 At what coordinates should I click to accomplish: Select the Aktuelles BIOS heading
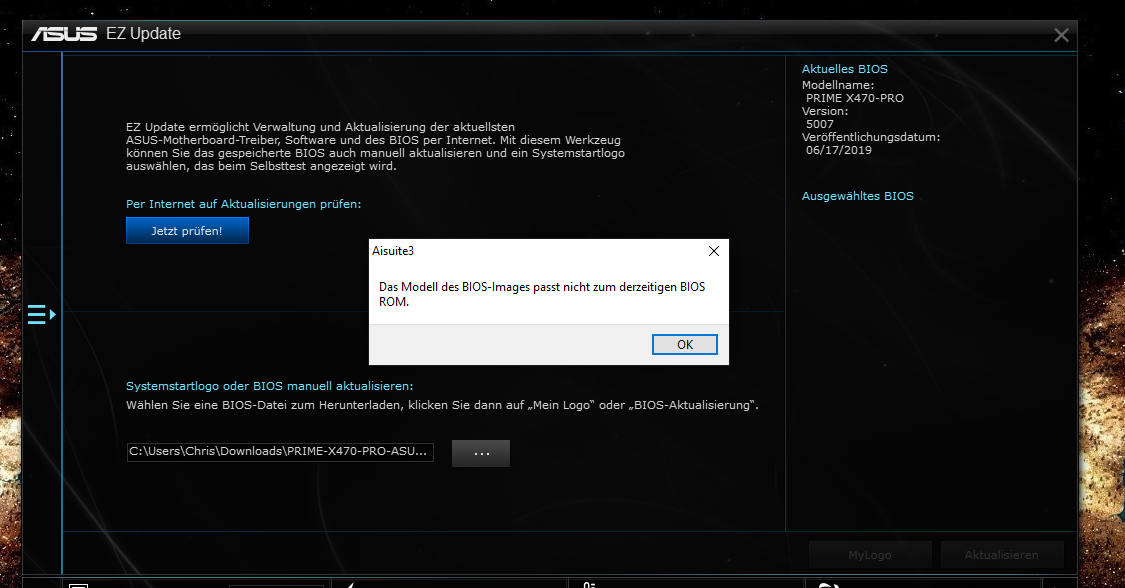[x=844, y=69]
